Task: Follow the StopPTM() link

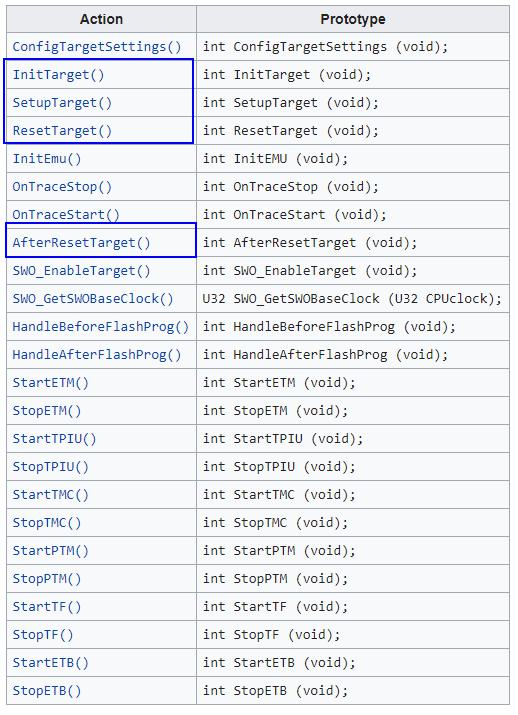Action: (47, 579)
